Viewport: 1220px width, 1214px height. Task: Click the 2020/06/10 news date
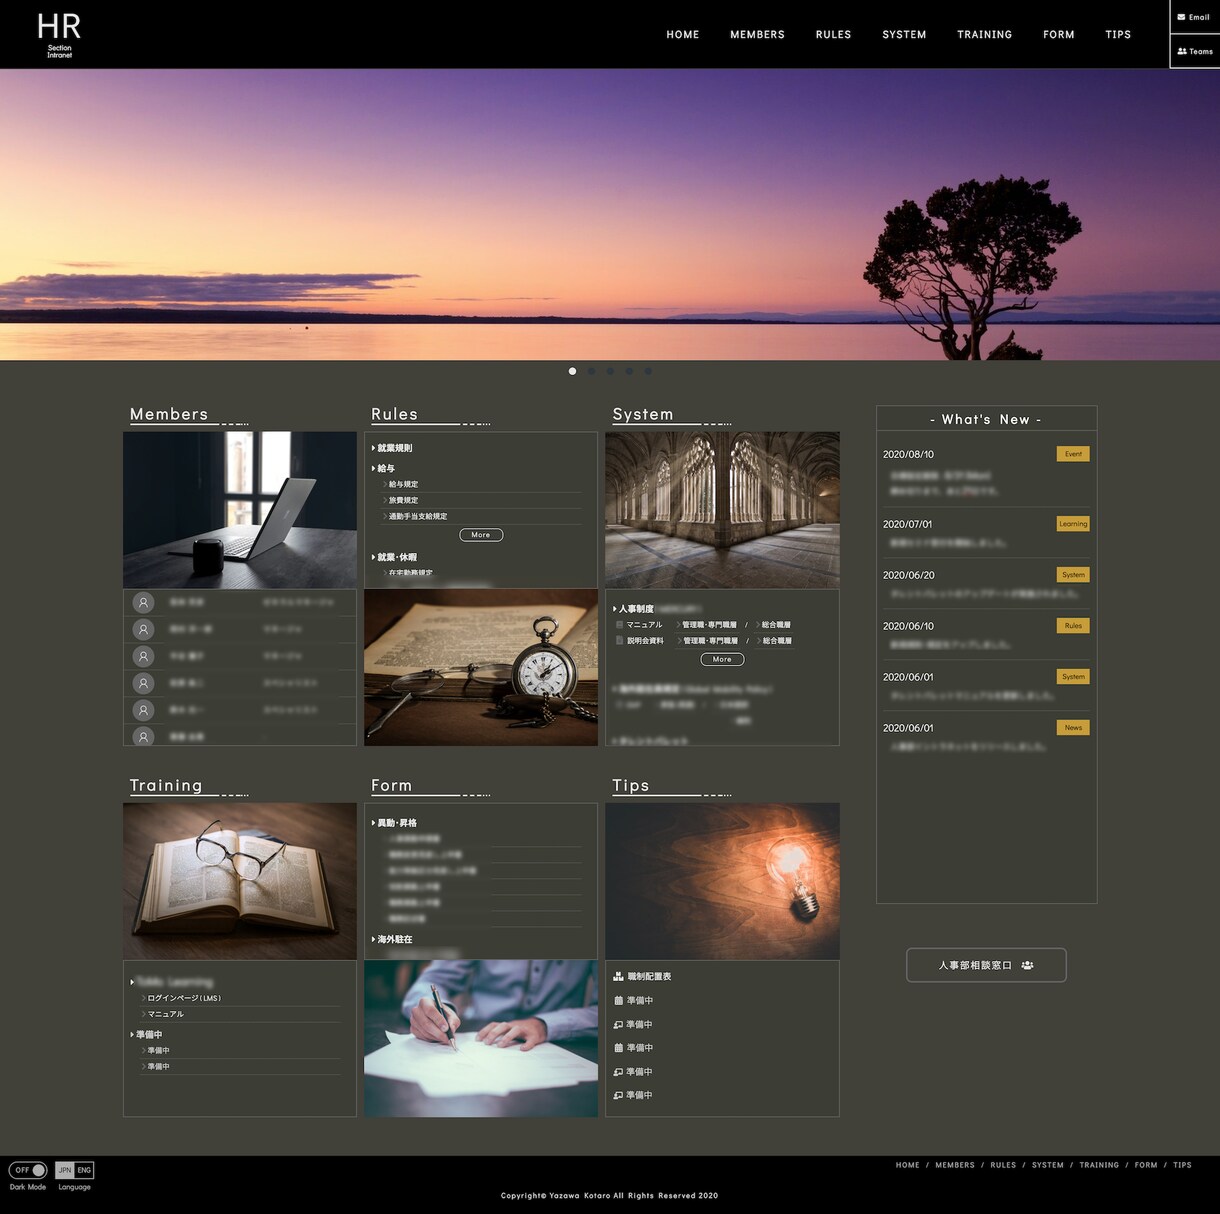(x=908, y=627)
